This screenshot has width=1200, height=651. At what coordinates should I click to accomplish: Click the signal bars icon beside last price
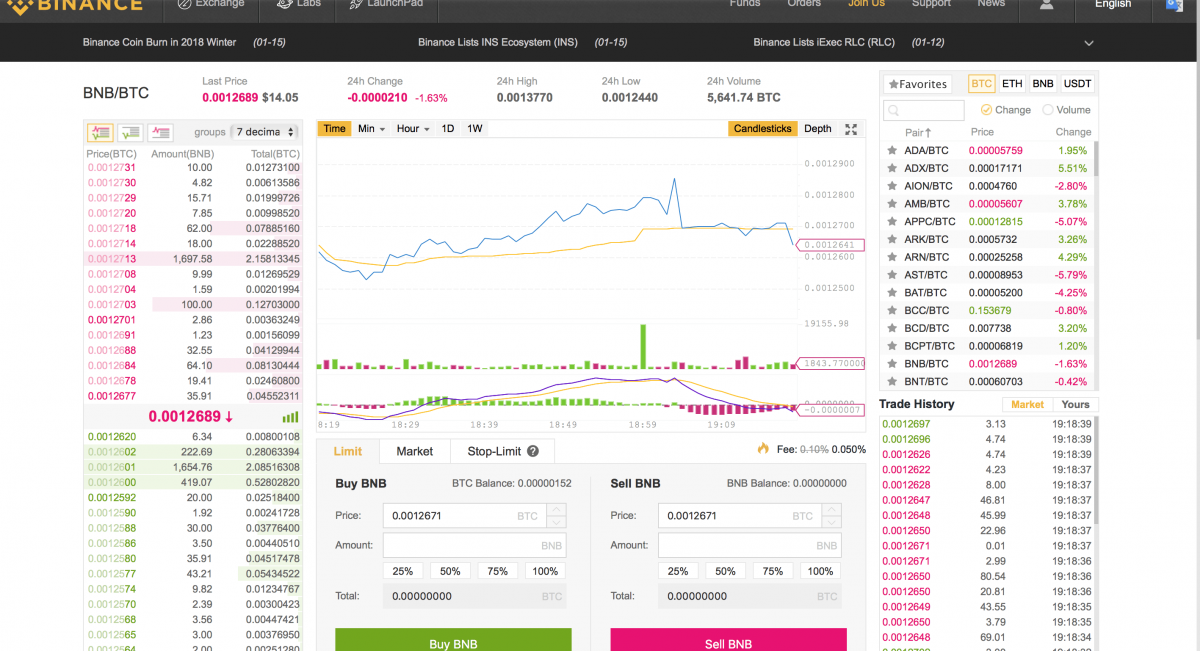click(x=290, y=416)
